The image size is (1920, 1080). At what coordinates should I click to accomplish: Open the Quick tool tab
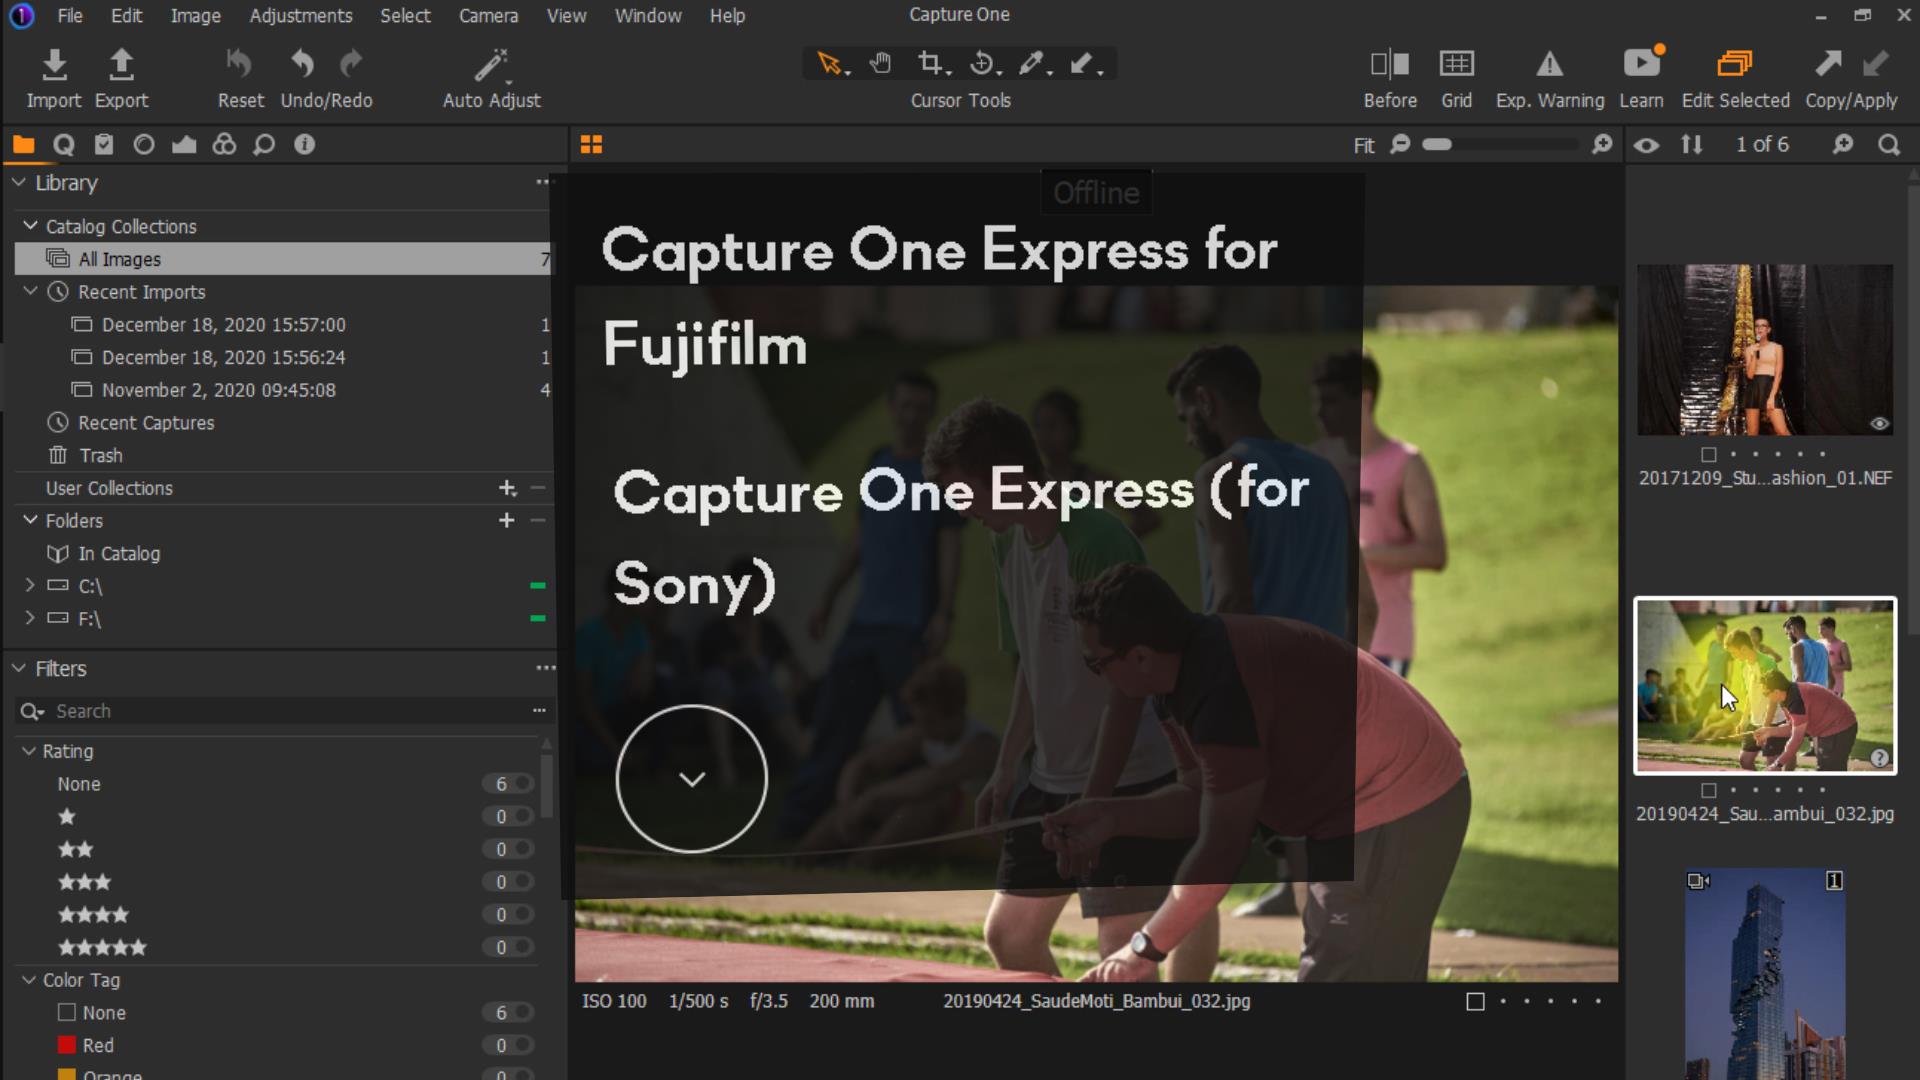pyautogui.click(x=64, y=144)
